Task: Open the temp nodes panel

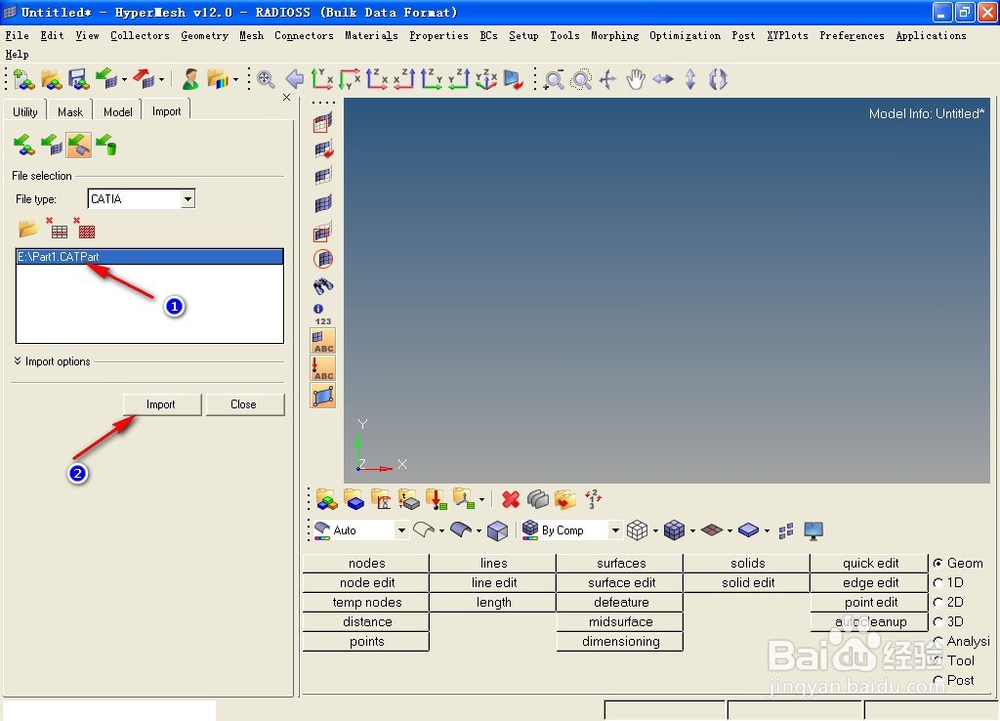Action: click(x=367, y=602)
